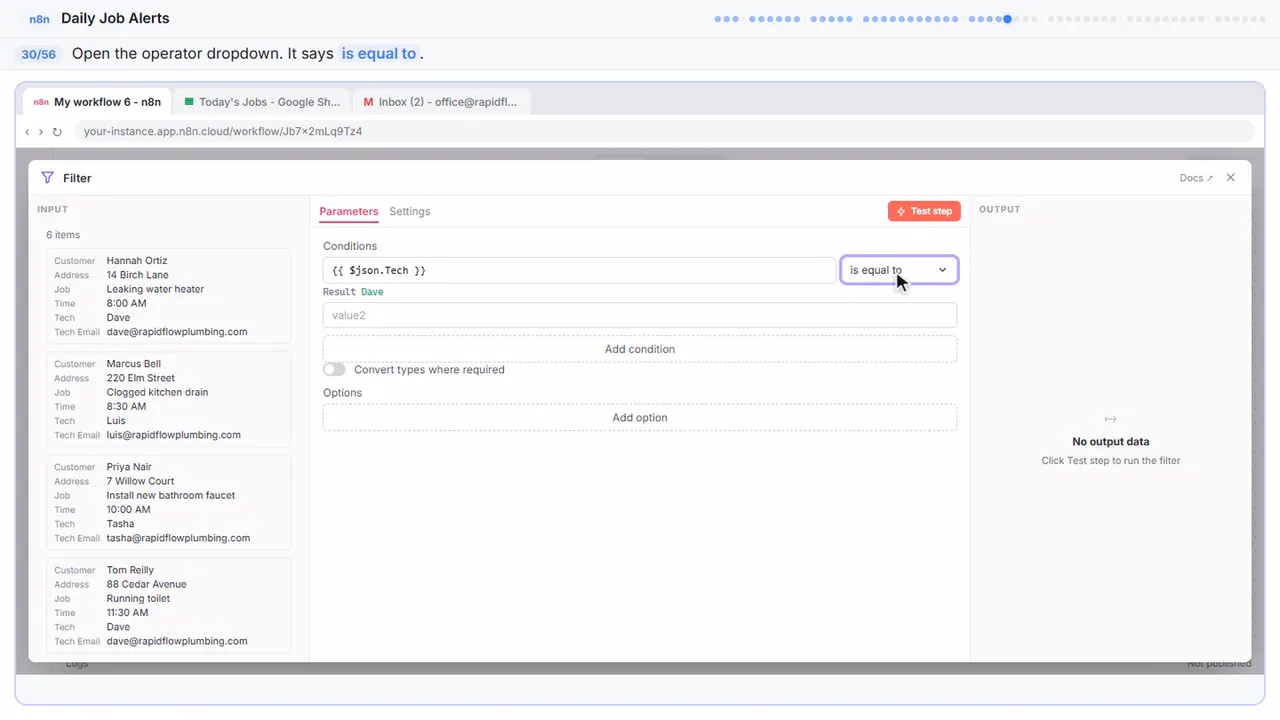Click the Daily Job Alerts title
Image resolution: width=1280 pixels, height=720 pixels.
click(115, 18)
